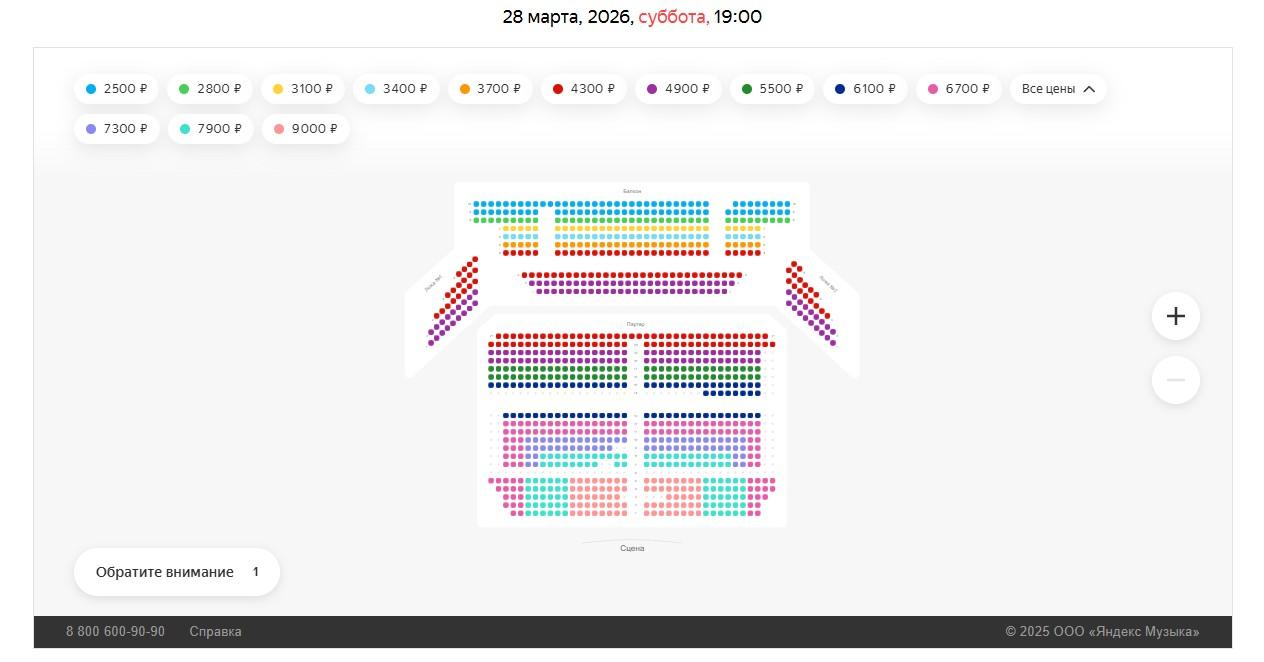Select the 5500 ₽ price filter
This screenshot has width=1264, height=662.
pos(772,89)
